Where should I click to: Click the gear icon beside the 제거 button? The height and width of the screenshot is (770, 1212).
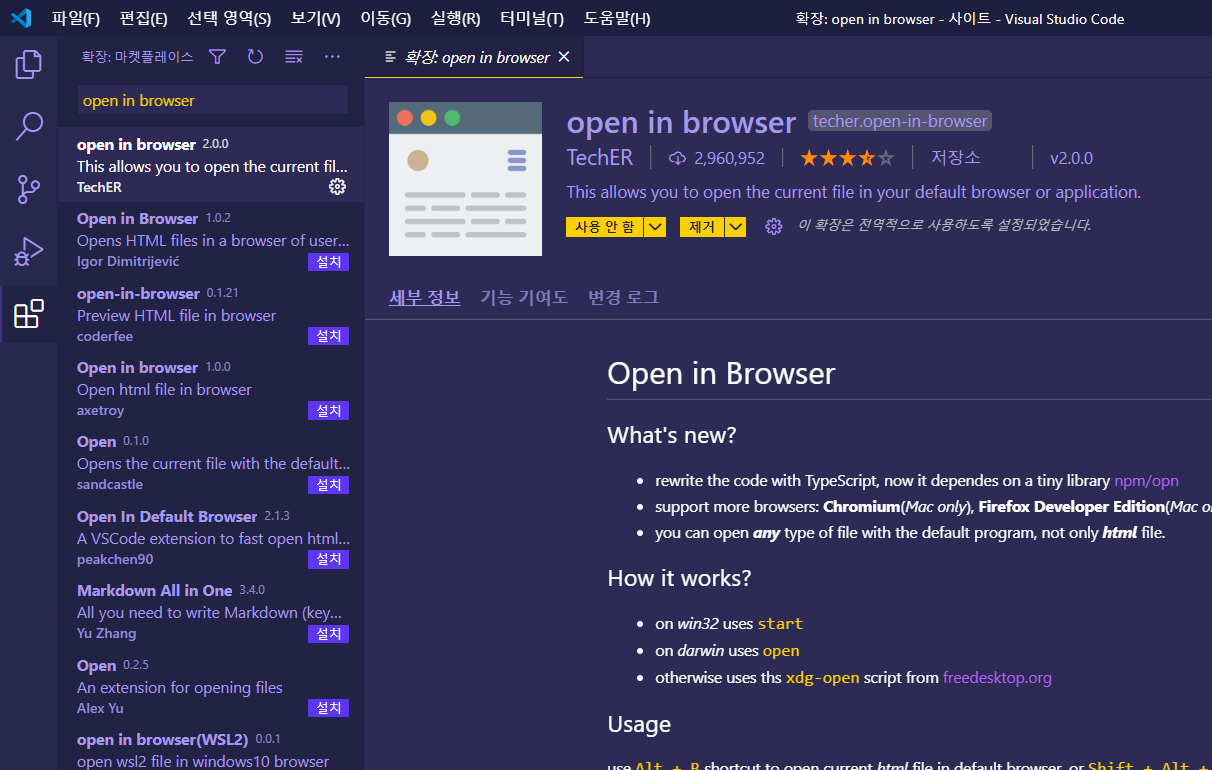(x=773, y=227)
